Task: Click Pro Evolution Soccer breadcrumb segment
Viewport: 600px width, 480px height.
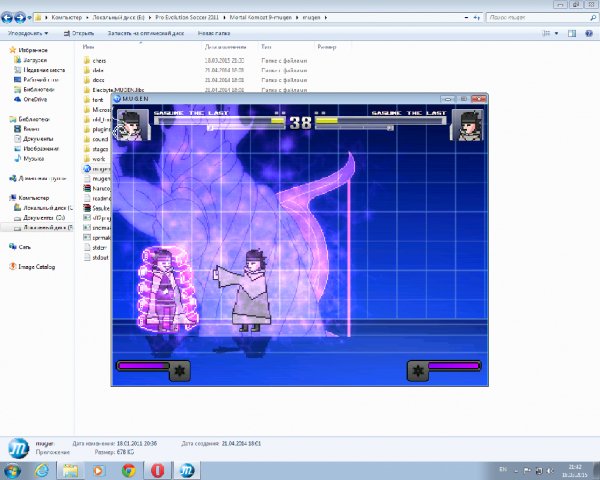Action: coord(187,18)
